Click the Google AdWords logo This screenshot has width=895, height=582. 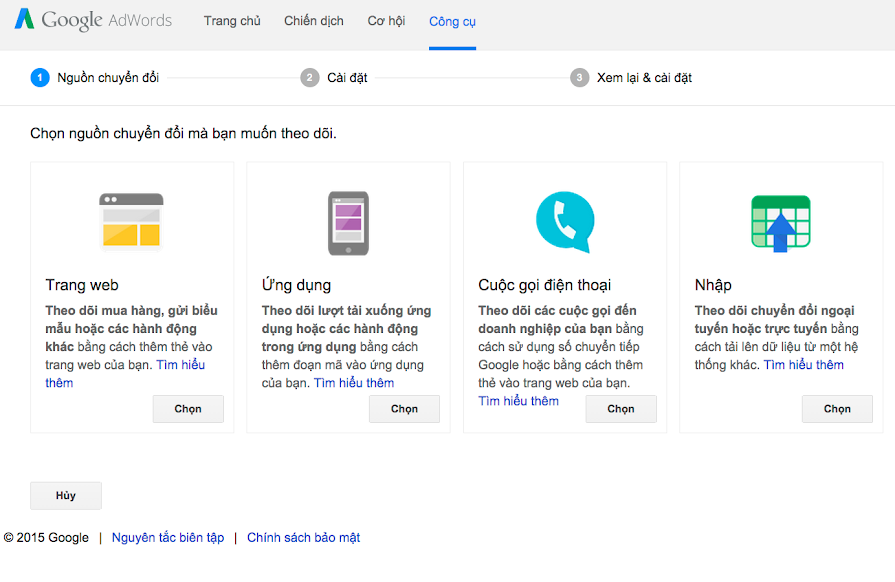[x=93, y=20]
